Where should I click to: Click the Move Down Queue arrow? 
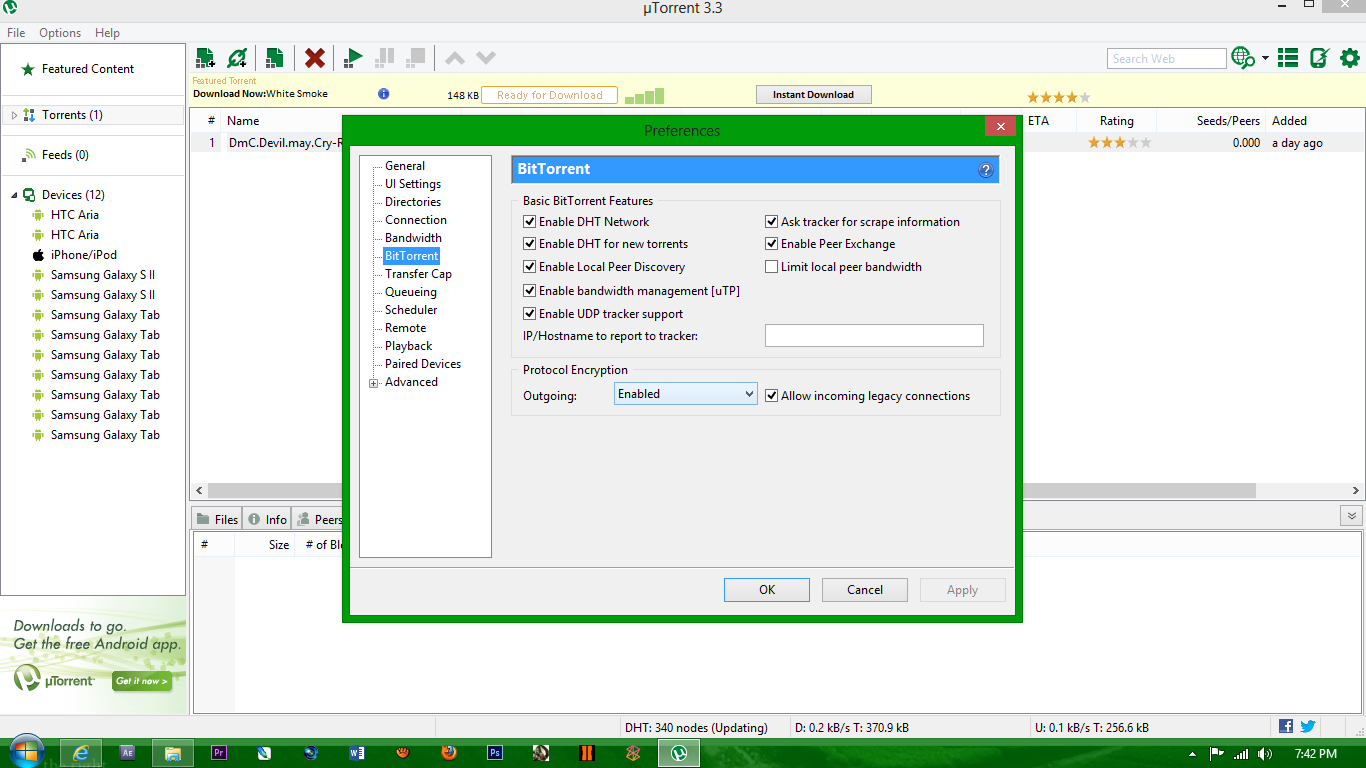pyautogui.click(x=486, y=58)
